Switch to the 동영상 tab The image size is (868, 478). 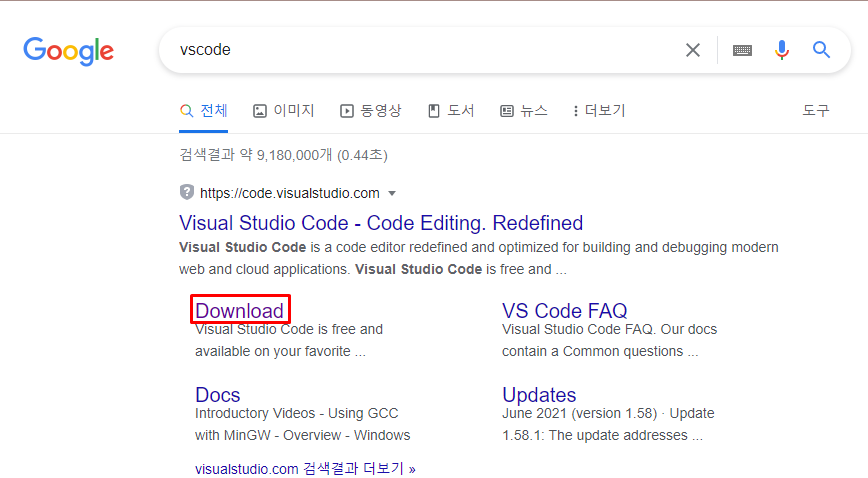tap(370, 111)
